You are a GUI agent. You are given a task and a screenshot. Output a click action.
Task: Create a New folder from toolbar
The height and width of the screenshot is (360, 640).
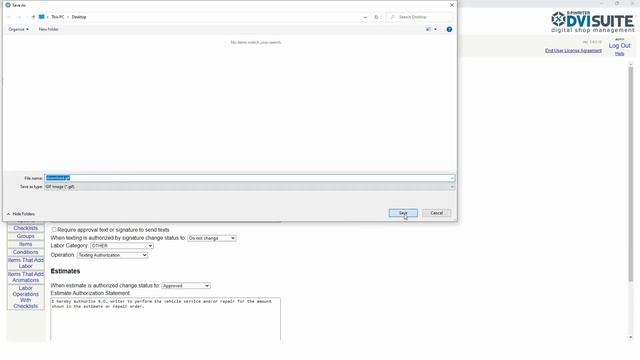[x=49, y=29]
